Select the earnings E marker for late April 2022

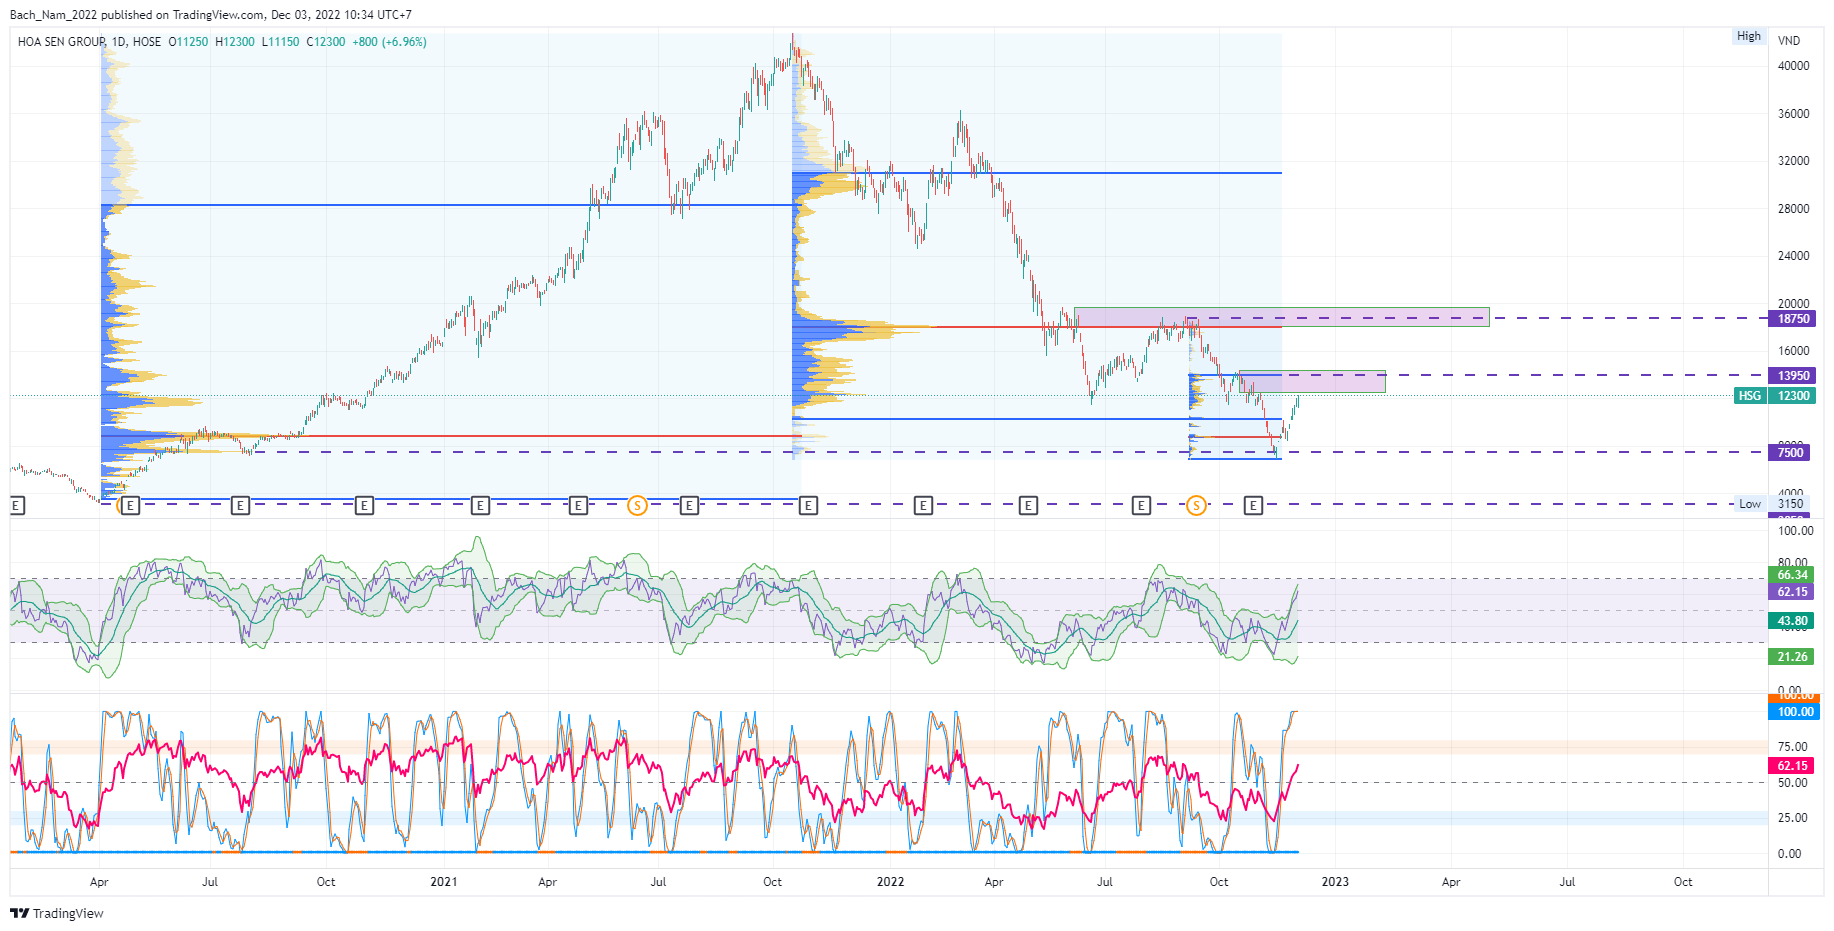click(x=1028, y=506)
